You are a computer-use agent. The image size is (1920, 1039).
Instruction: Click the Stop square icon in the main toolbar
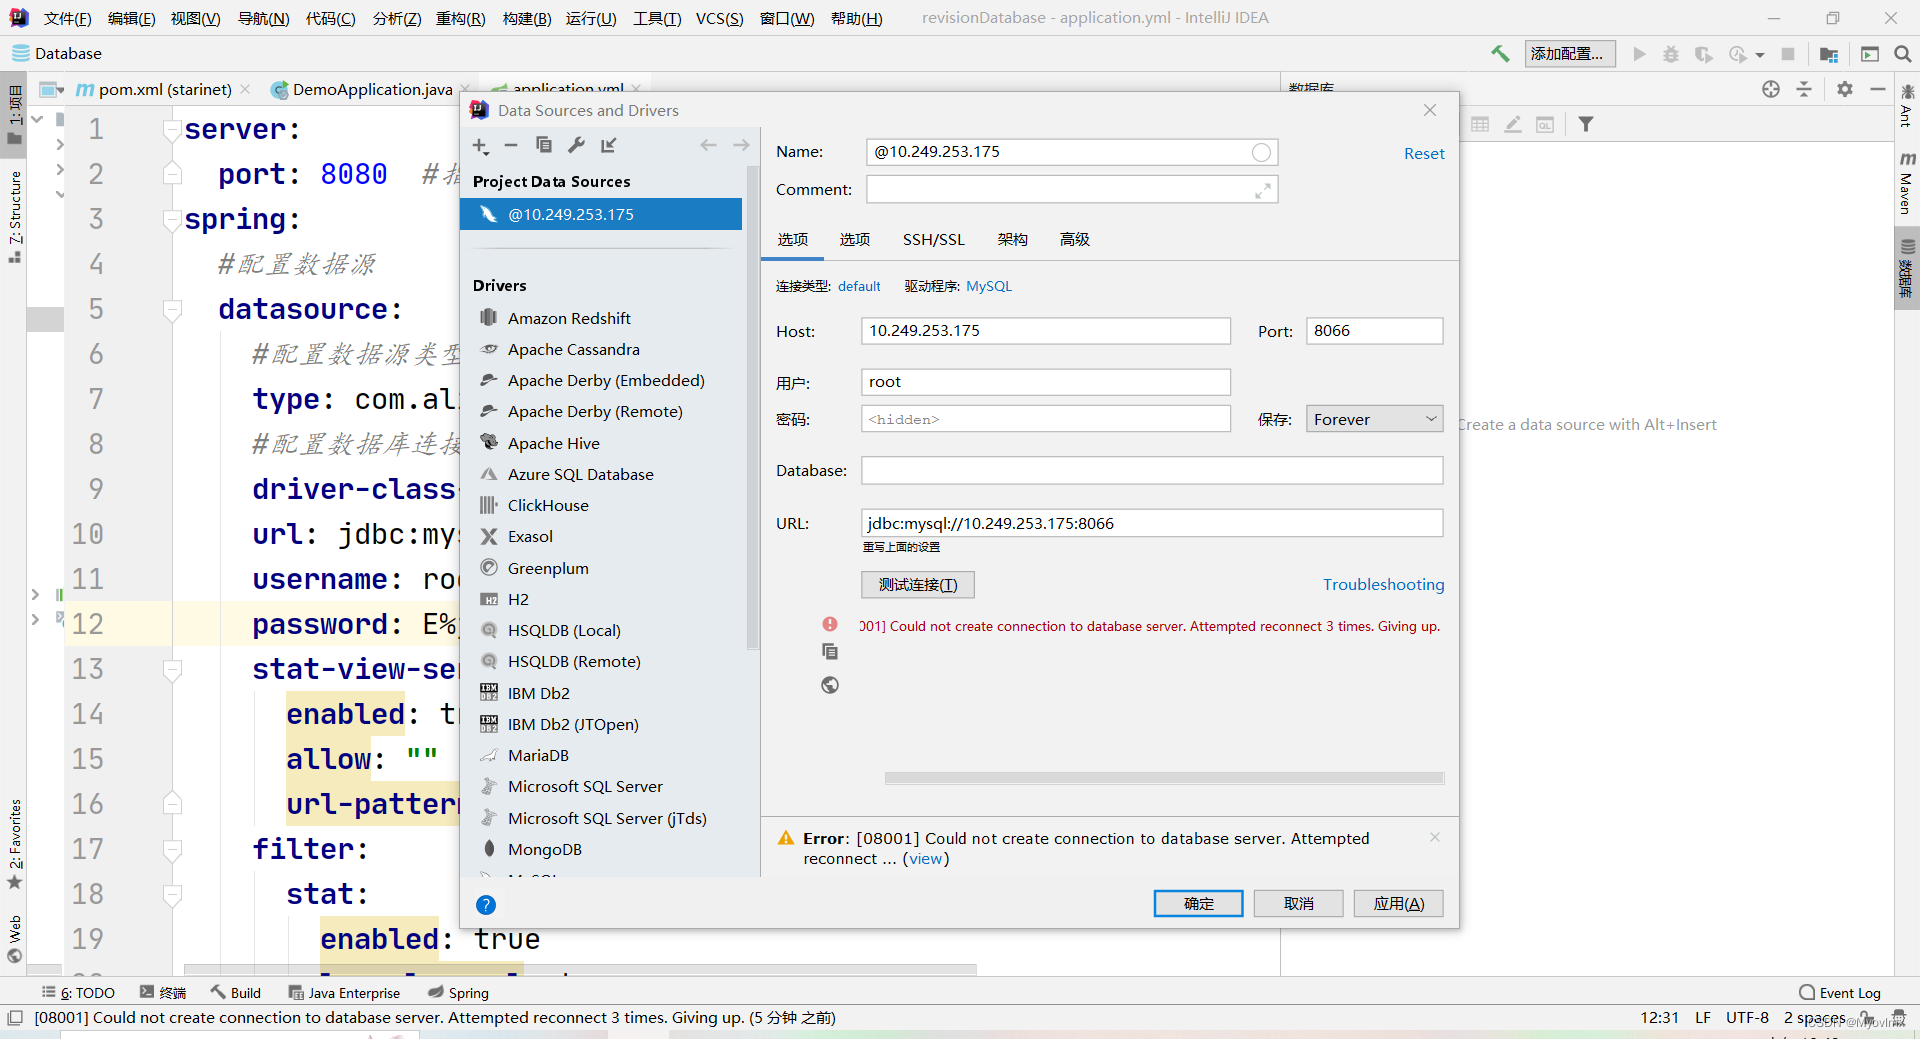pos(1788,54)
